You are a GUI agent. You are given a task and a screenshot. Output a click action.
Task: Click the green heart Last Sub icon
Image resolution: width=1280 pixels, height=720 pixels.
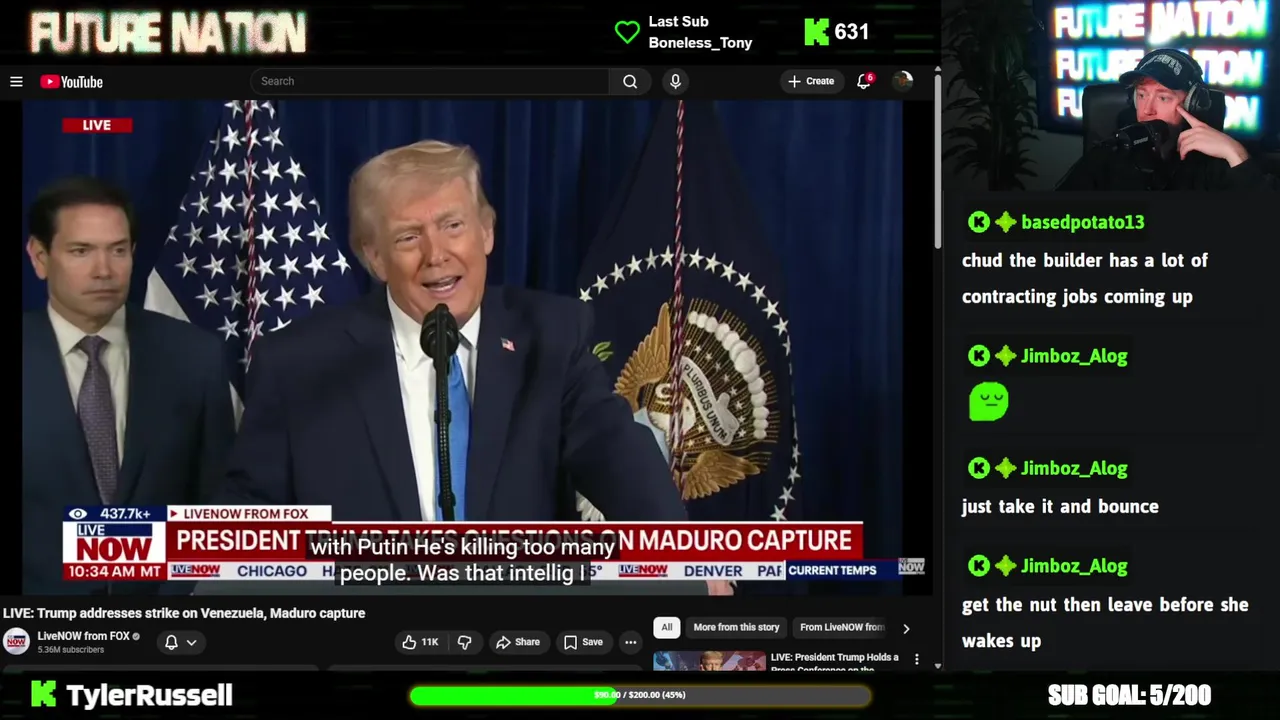point(627,32)
